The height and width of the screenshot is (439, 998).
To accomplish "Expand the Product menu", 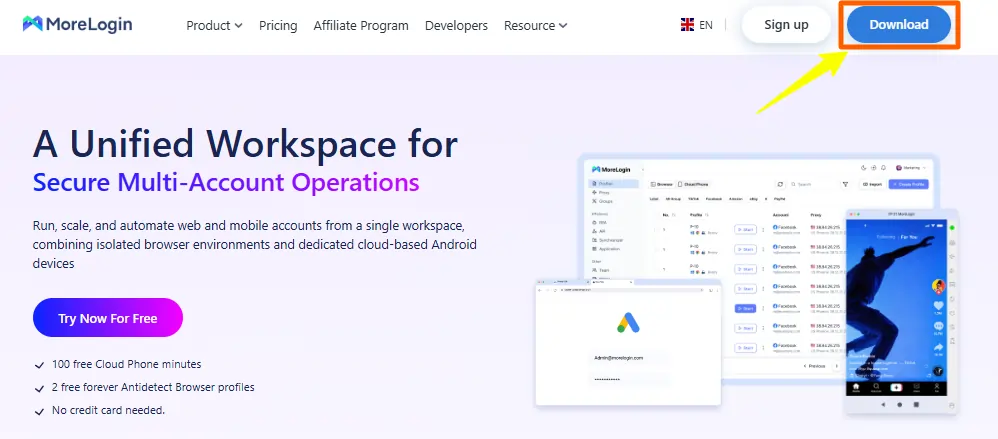I will [x=214, y=25].
